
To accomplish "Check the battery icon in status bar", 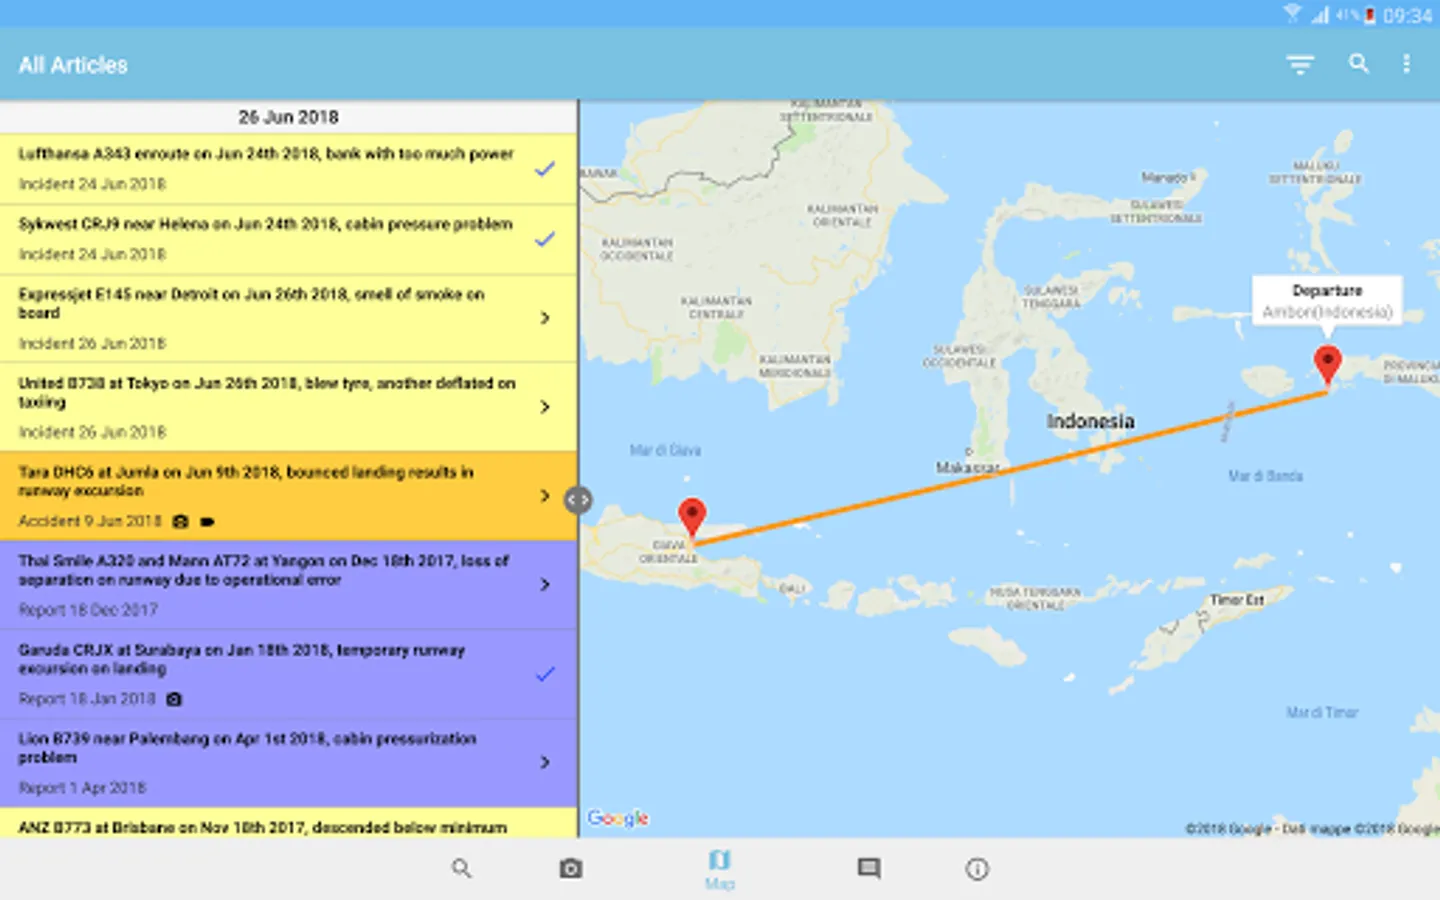I will click(1370, 15).
